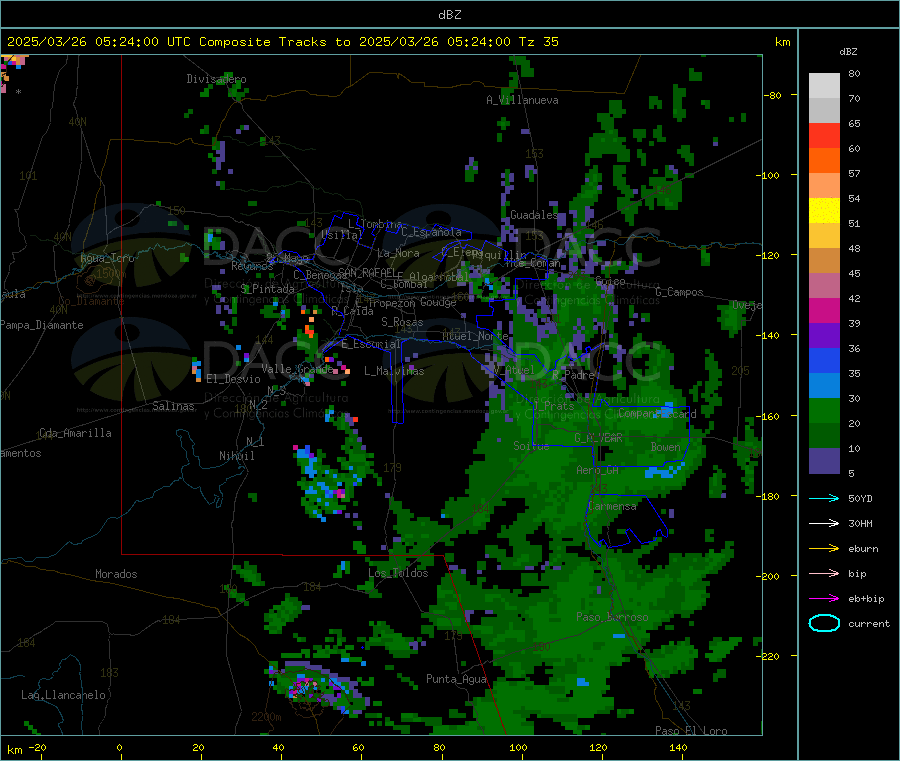The width and height of the screenshot is (900, 761).
Task: Click the 30HM white arrow legend icon
Action: click(x=824, y=523)
